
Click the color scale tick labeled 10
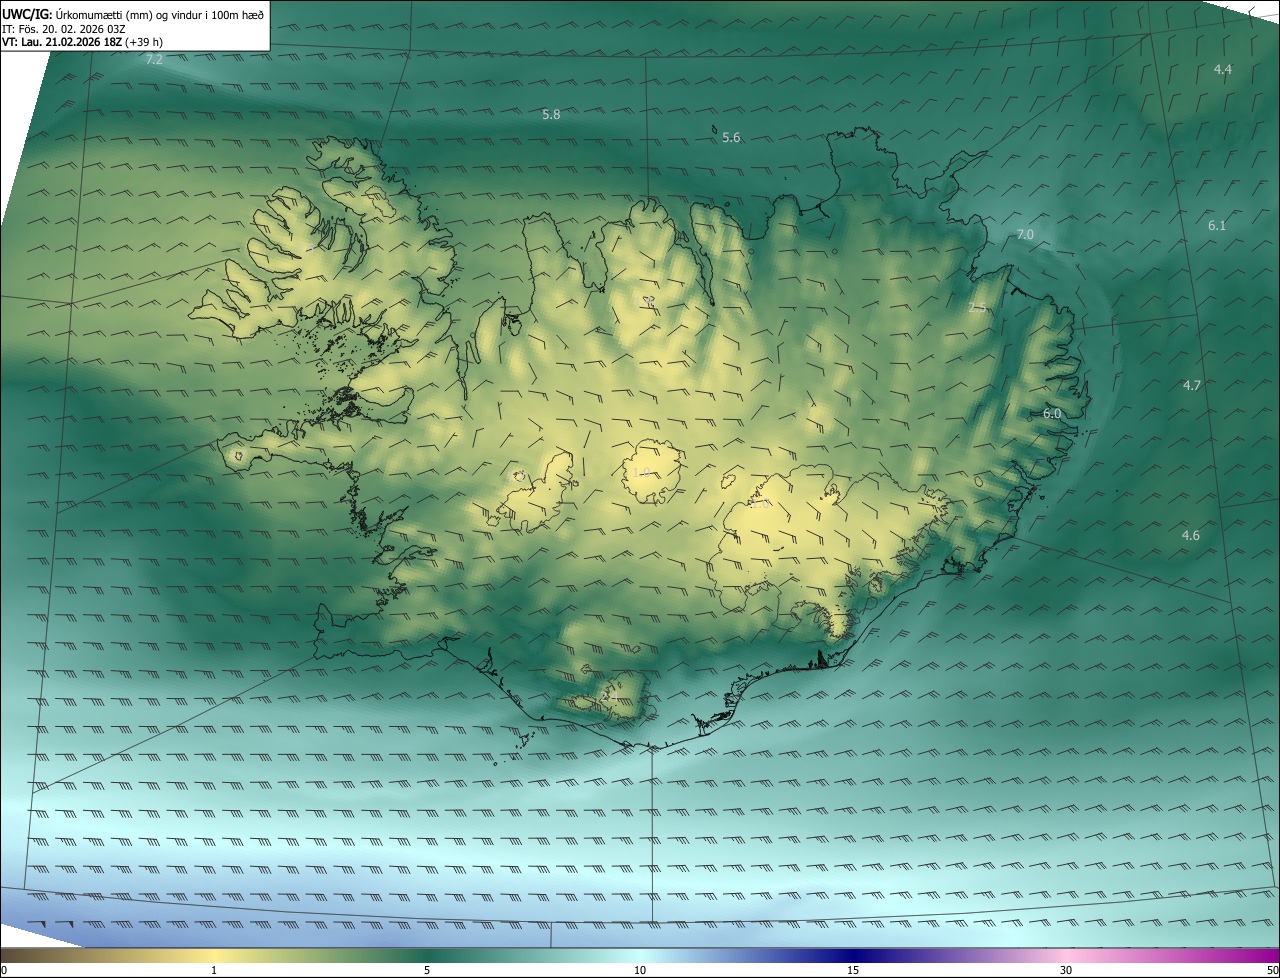640,970
